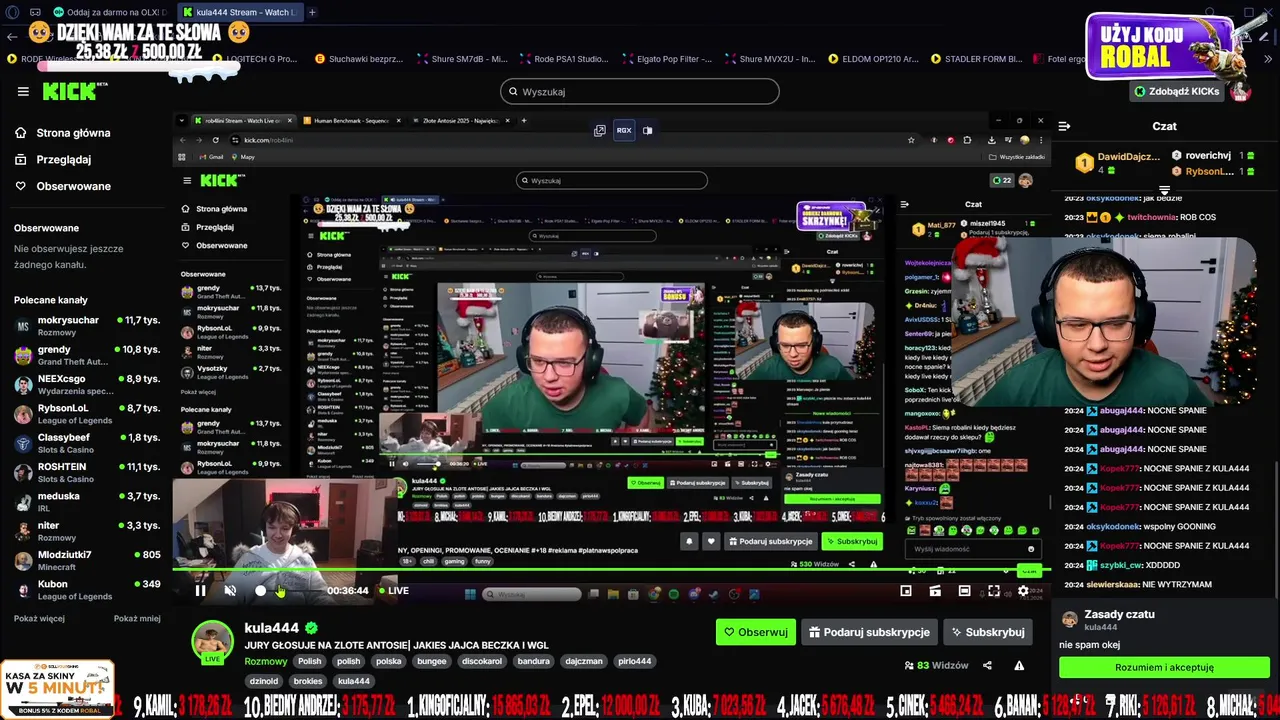
Task: Open Elgato Pop Filter bookmark
Action: pos(666,59)
